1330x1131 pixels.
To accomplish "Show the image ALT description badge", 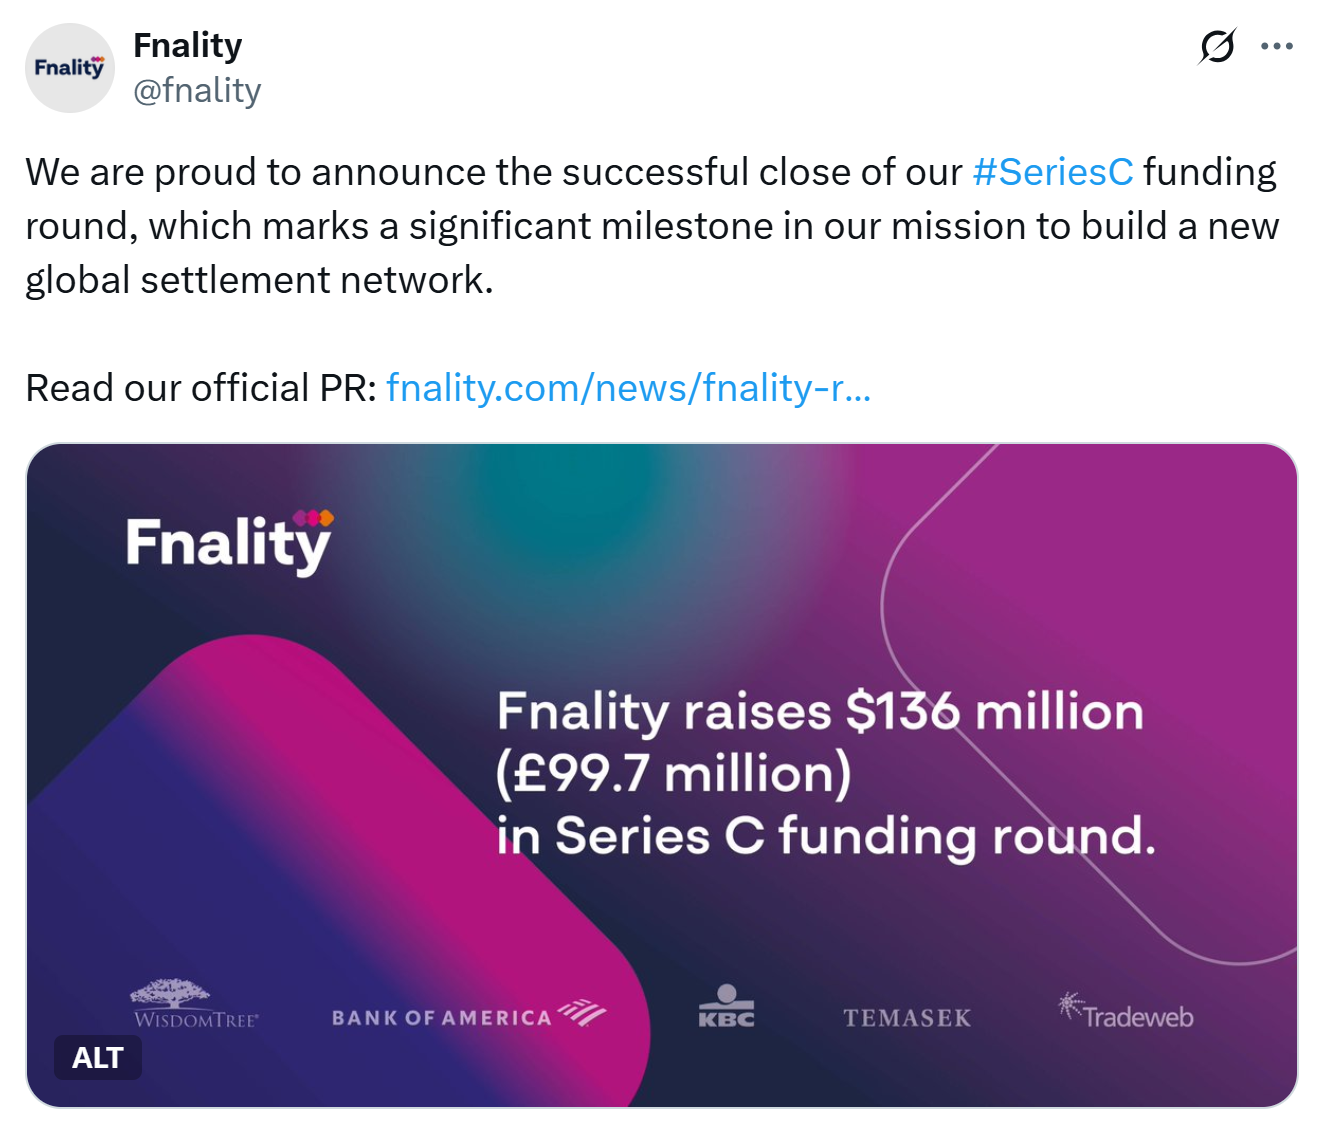I will 98,1057.
